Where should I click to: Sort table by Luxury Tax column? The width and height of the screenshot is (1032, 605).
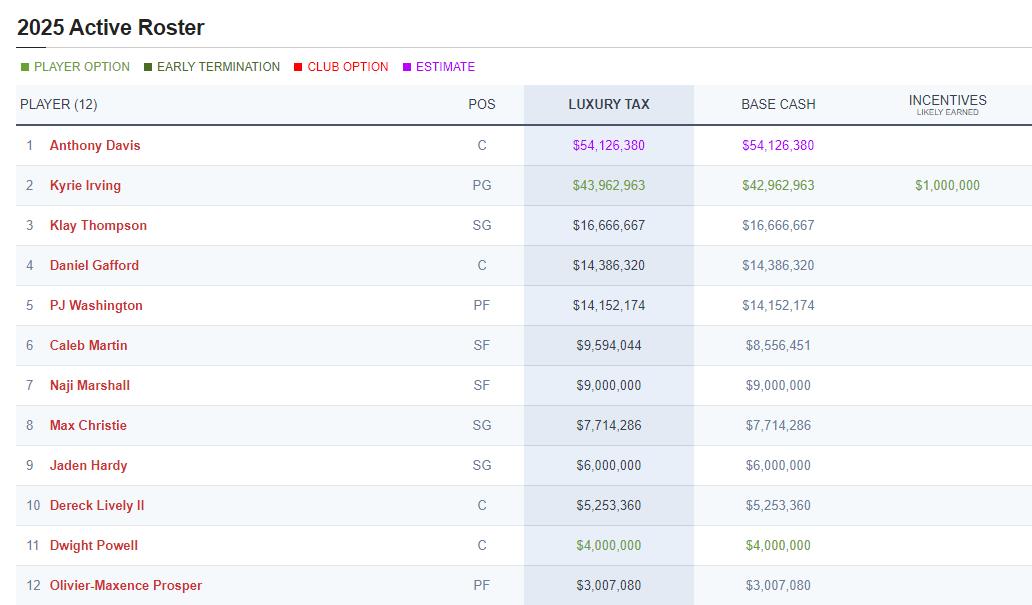609,104
